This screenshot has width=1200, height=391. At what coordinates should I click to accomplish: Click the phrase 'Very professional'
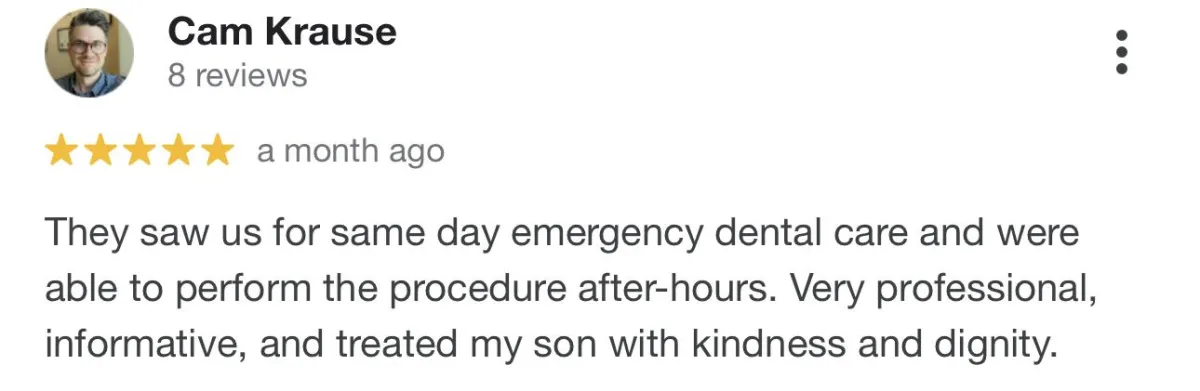click(x=940, y=291)
